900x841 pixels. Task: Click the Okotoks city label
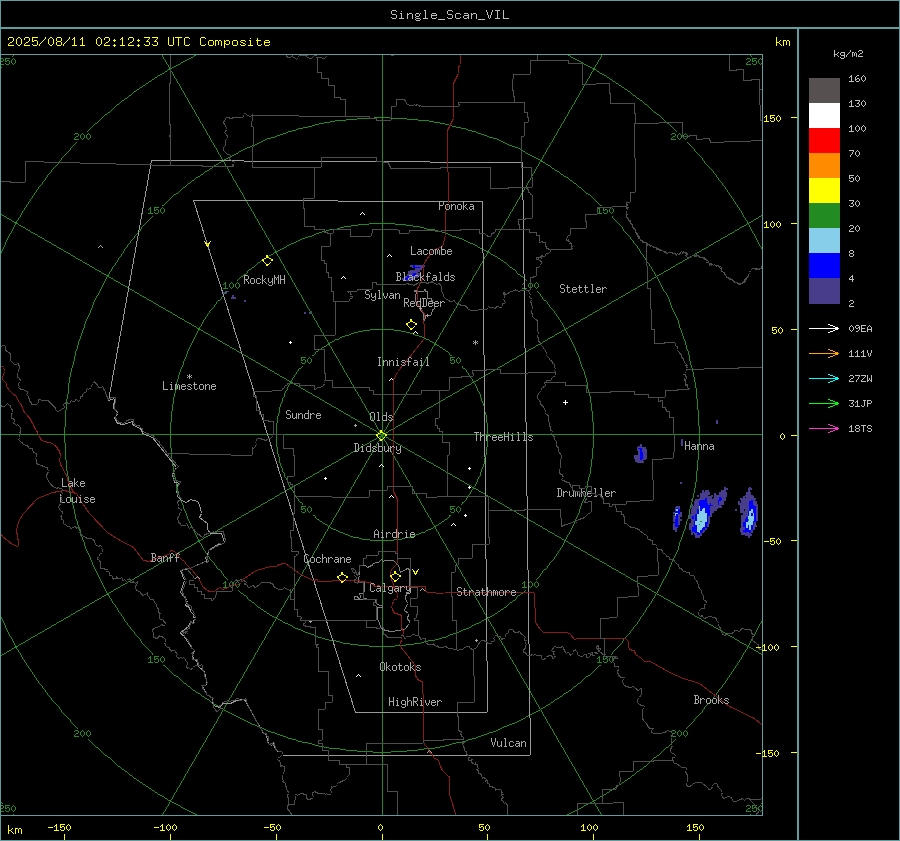pyautogui.click(x=400, y=667)
